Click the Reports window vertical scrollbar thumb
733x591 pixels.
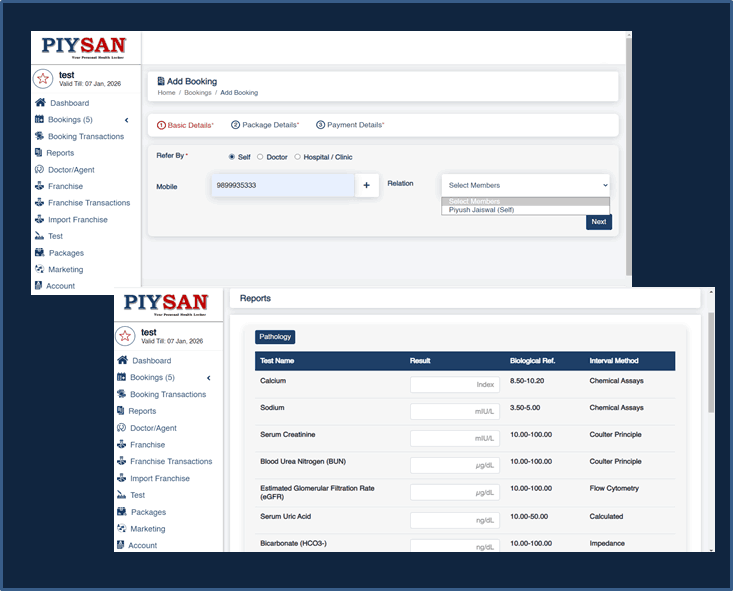click(x=711, y=362)
